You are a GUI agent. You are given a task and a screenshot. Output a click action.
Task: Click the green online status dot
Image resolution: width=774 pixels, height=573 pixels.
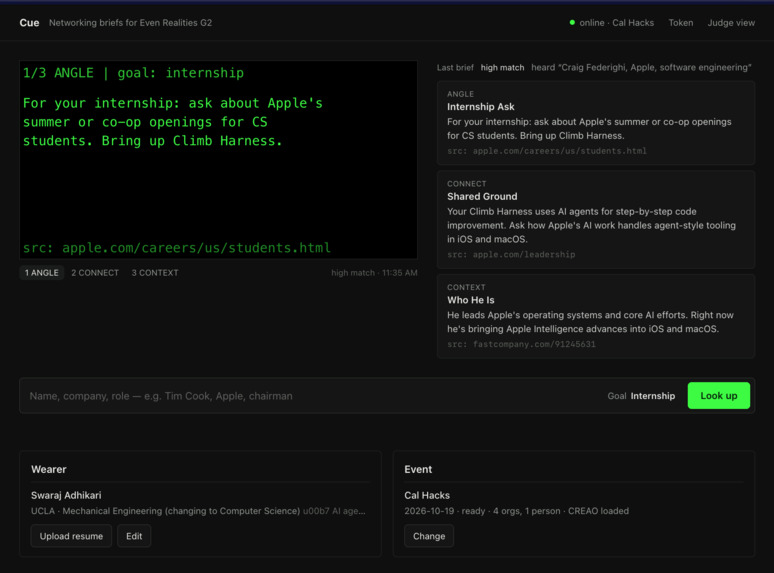[x=572, y=22]
